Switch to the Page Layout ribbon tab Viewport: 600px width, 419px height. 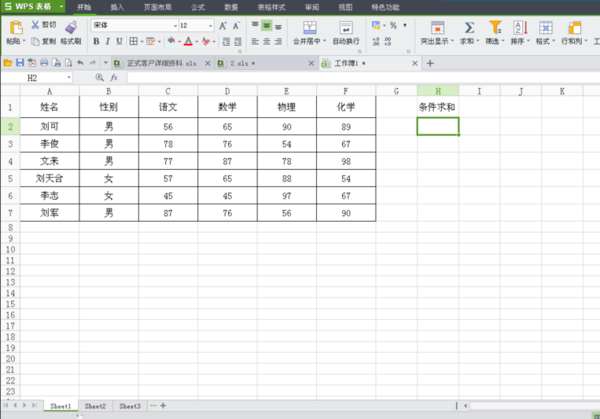158,7
